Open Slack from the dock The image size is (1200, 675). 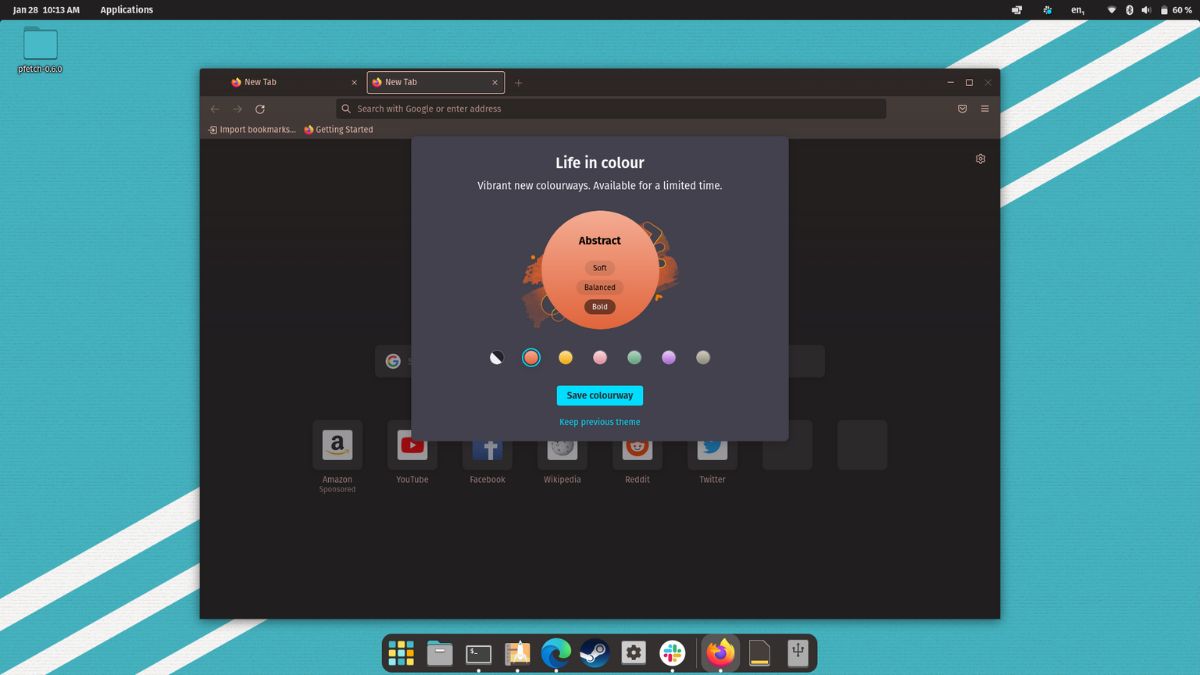pyautogui.click(x=671, y=652)
